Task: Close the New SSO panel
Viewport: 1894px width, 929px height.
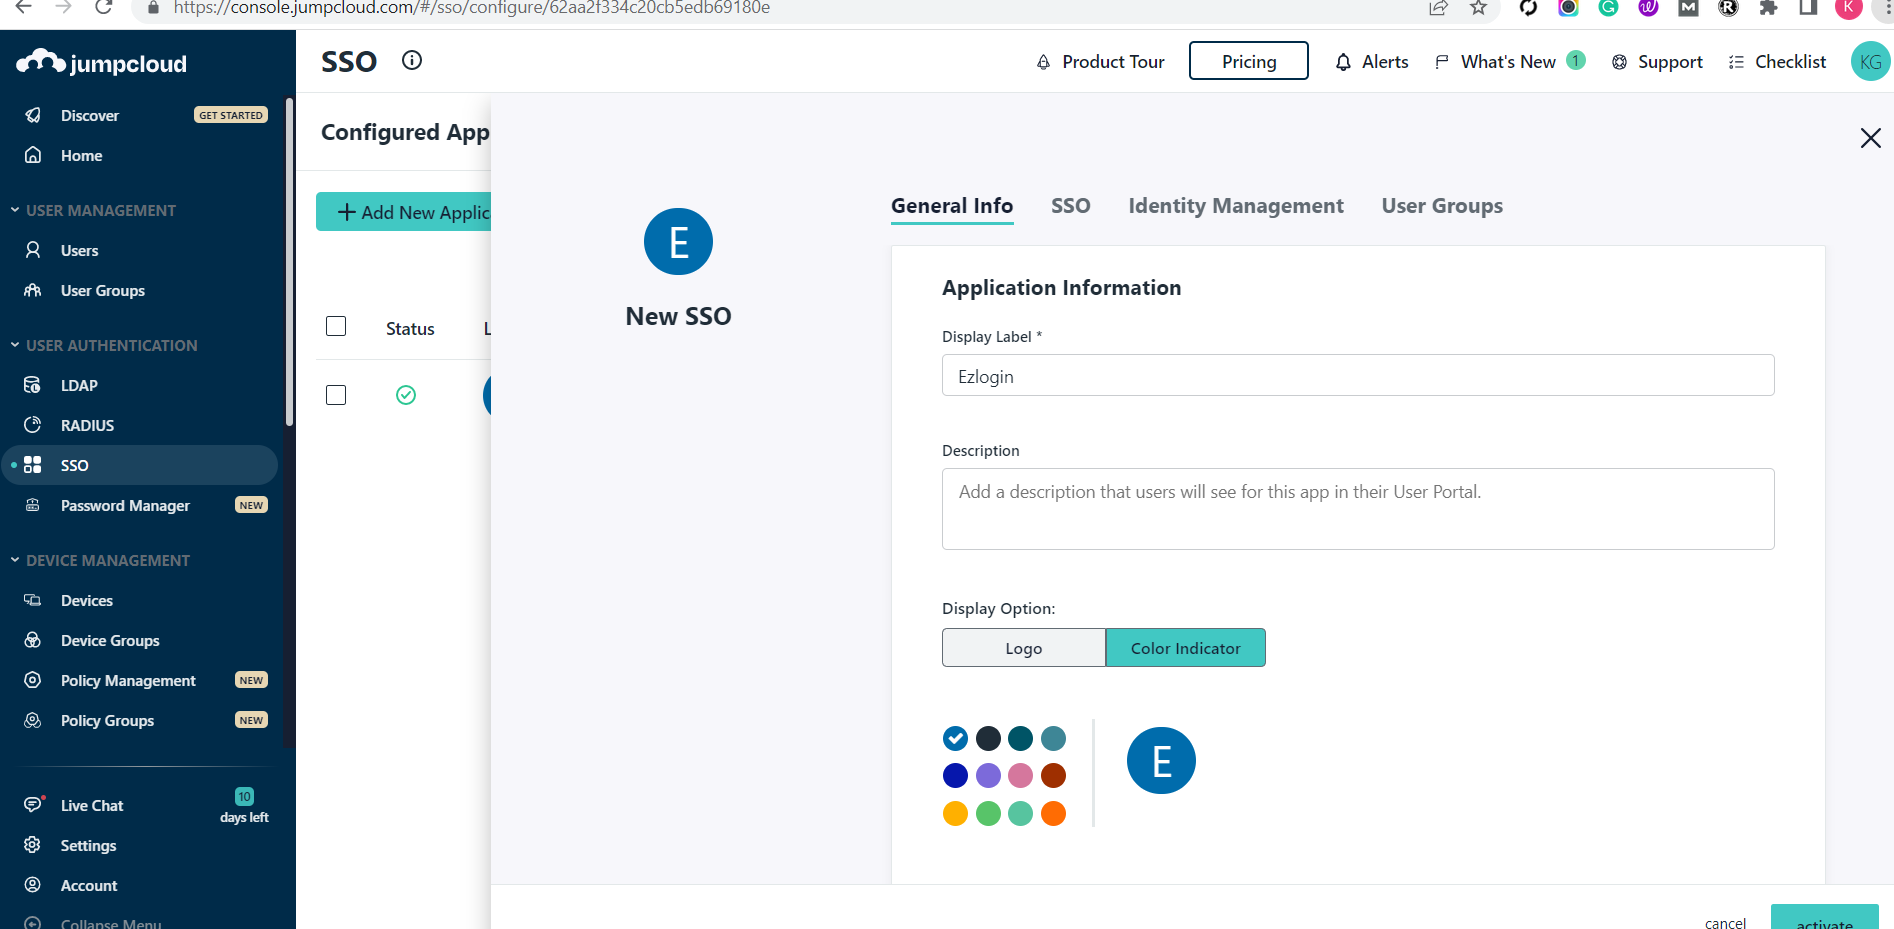Action: [1870, 138]
